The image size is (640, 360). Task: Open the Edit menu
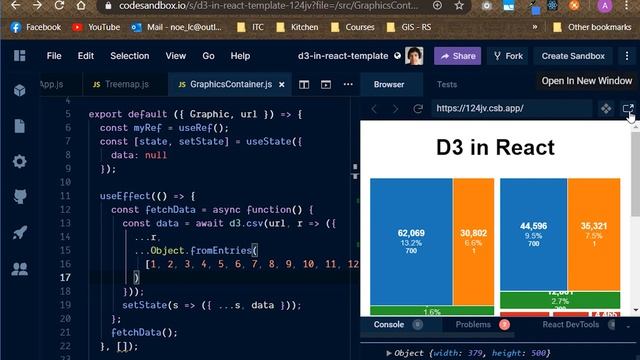[86, 56]
